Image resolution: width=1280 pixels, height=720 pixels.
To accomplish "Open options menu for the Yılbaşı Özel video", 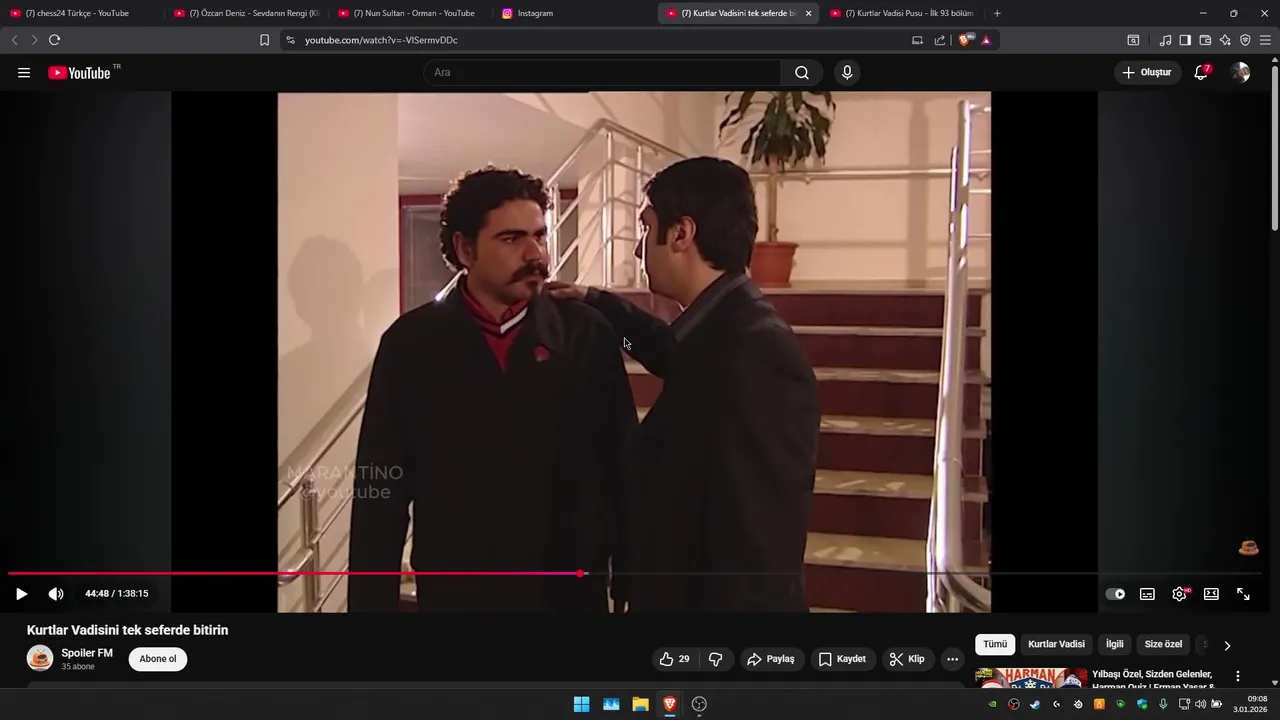I will coord(1238,676).
